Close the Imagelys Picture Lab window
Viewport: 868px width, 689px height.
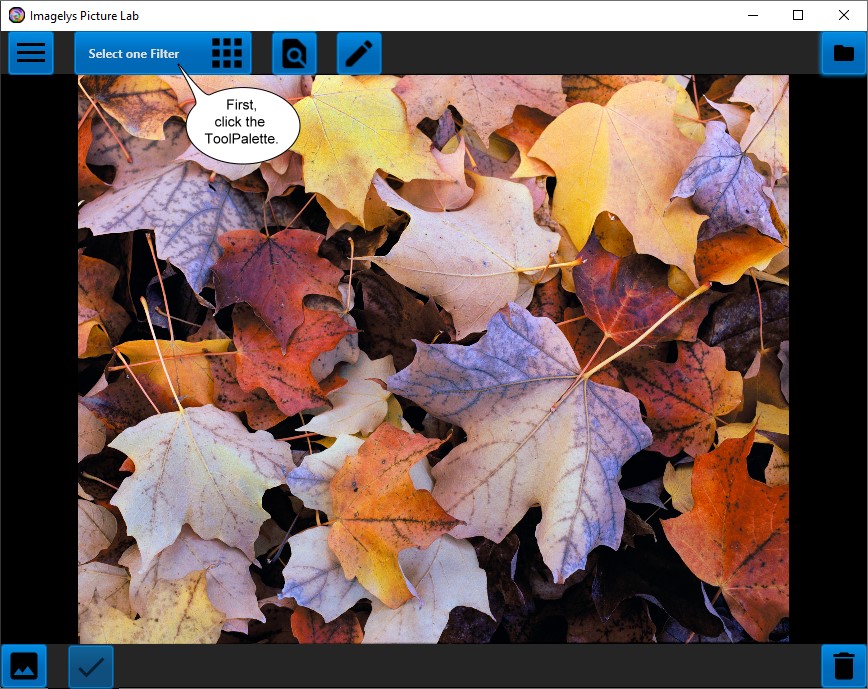844,15
